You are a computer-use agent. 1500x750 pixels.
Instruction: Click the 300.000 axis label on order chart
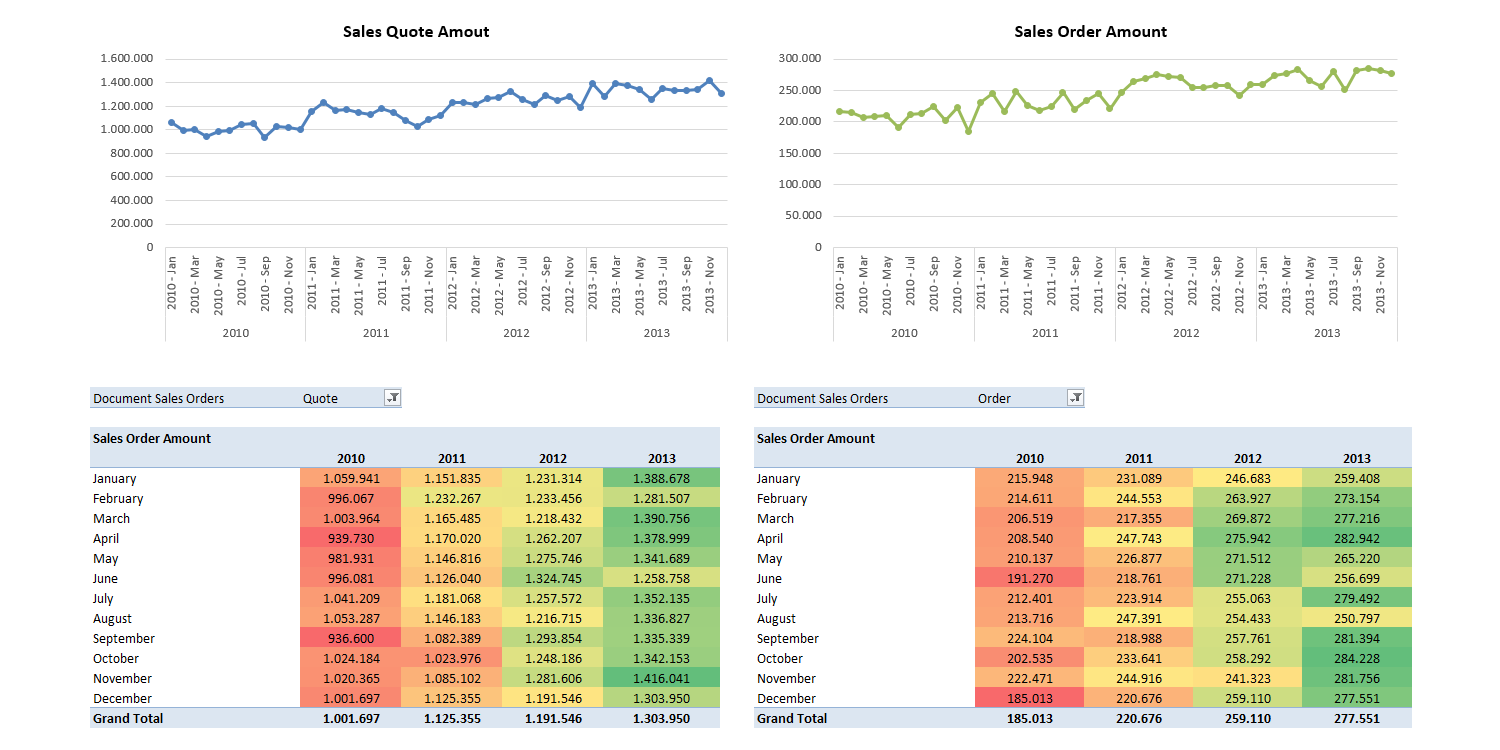[x=800, y=58]
